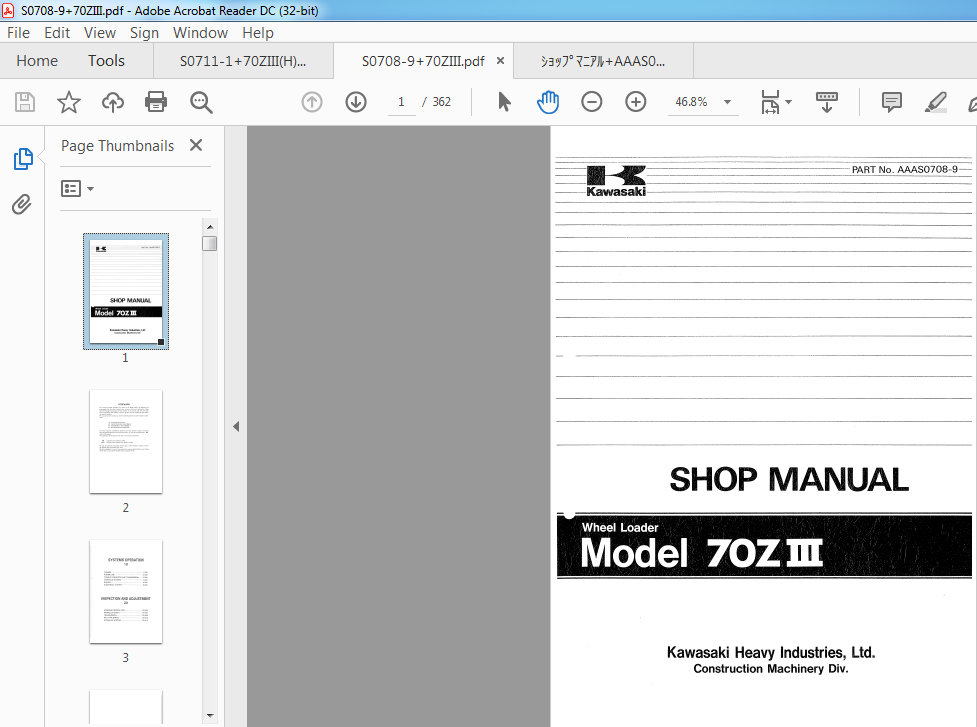Add a sticky note comment
The width and height of the screenshot is (977, 727).
click(x=892, y=102)
